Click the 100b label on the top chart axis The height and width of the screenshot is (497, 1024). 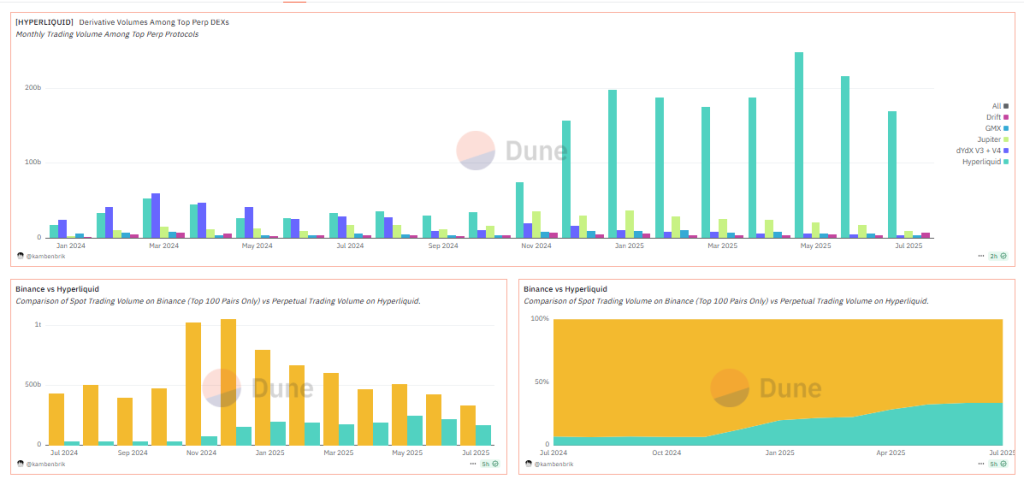[34, 162]
